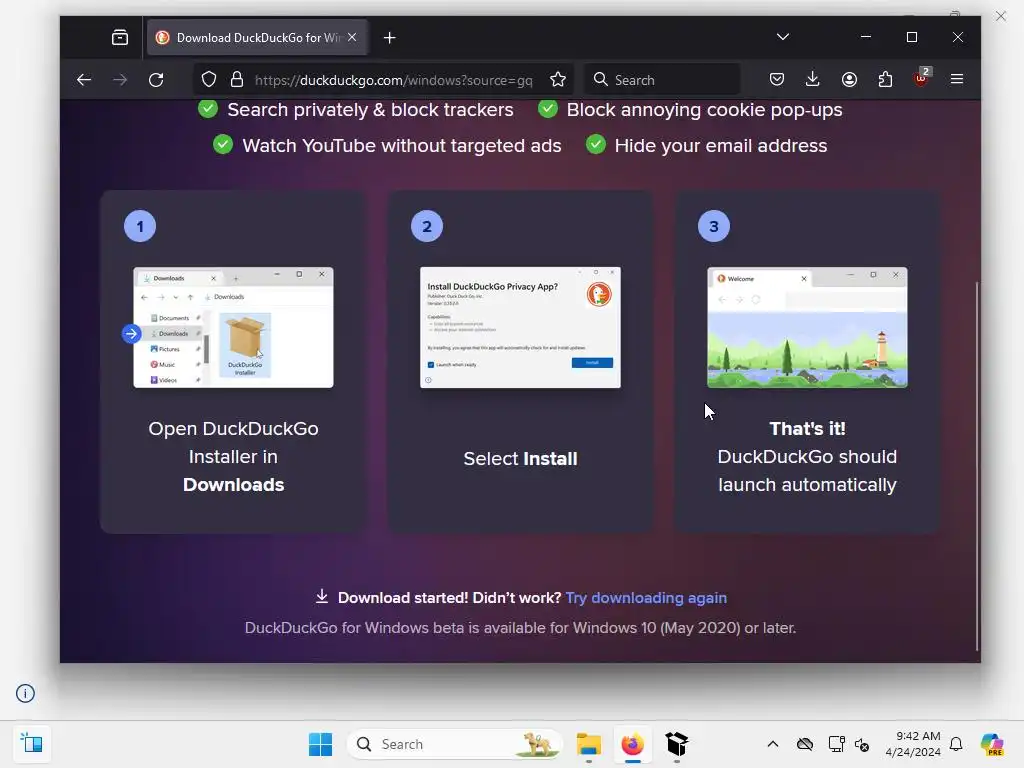Viewport: 1024px width, 768px height.
Task: Open the Extensions puzzle icon
Action: (885, 79)
